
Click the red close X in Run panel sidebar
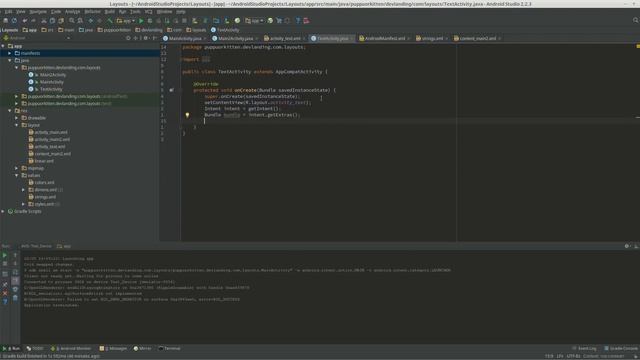click(x=5, y=293)
